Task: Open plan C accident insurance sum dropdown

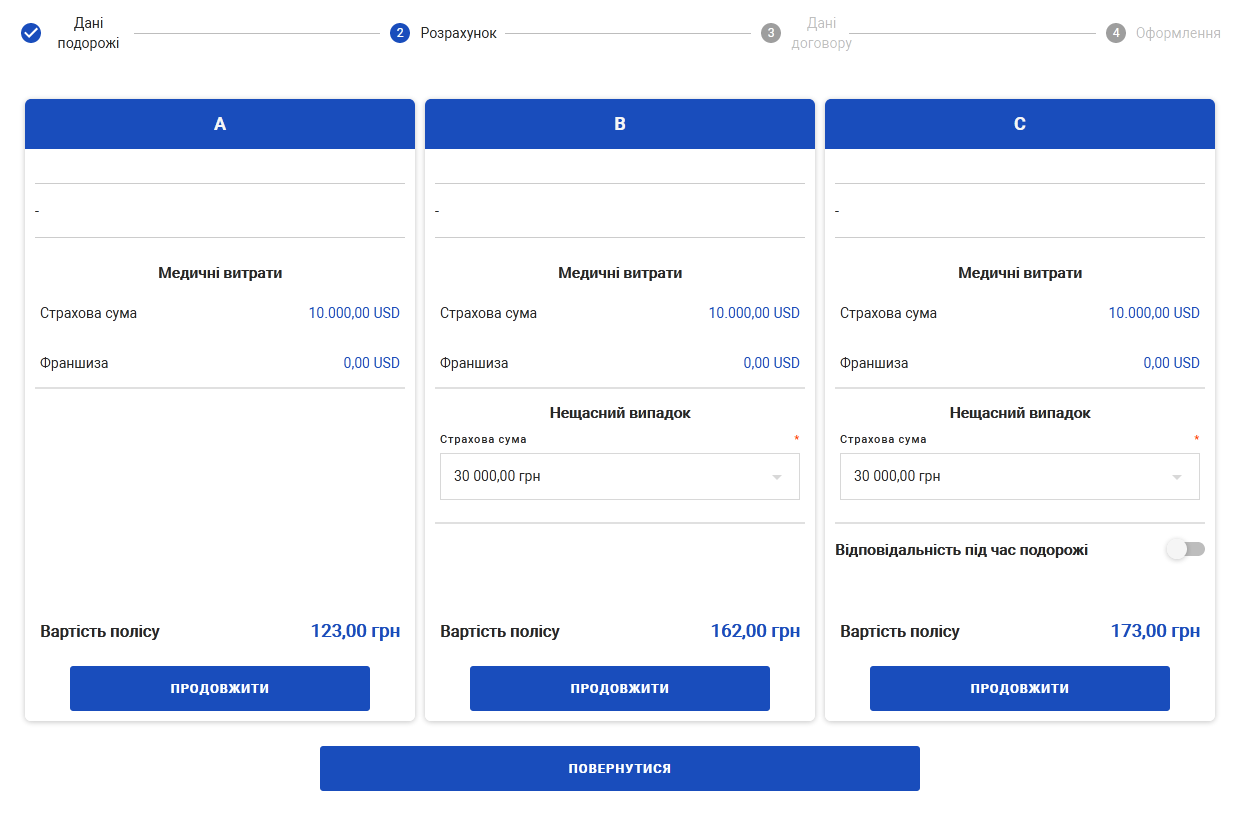Action: [1005, 476]
